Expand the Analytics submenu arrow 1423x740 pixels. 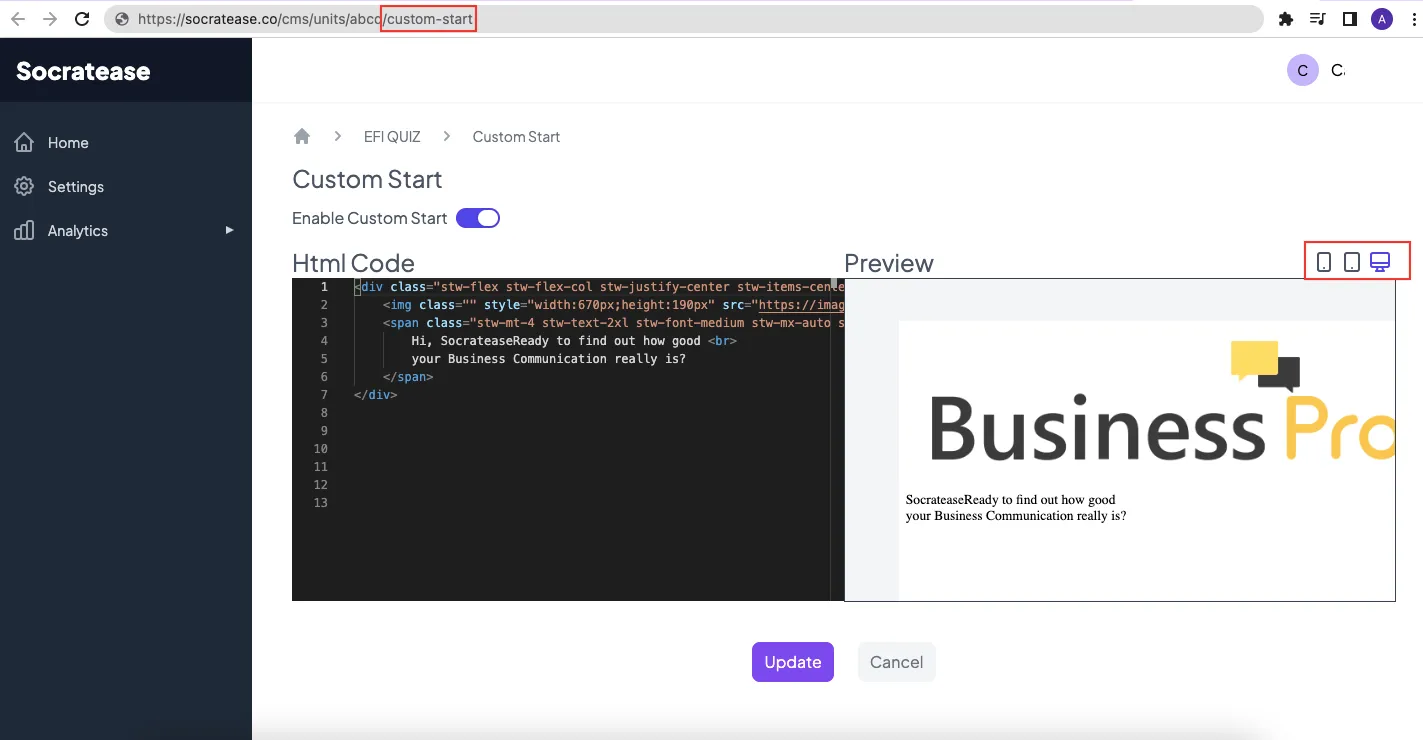point(229,230)
